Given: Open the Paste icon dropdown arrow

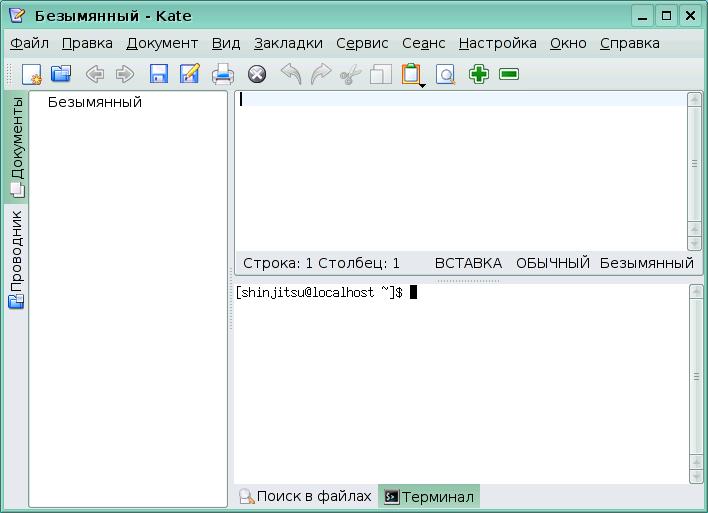Looking at the screenshot, I should [422, 86].
